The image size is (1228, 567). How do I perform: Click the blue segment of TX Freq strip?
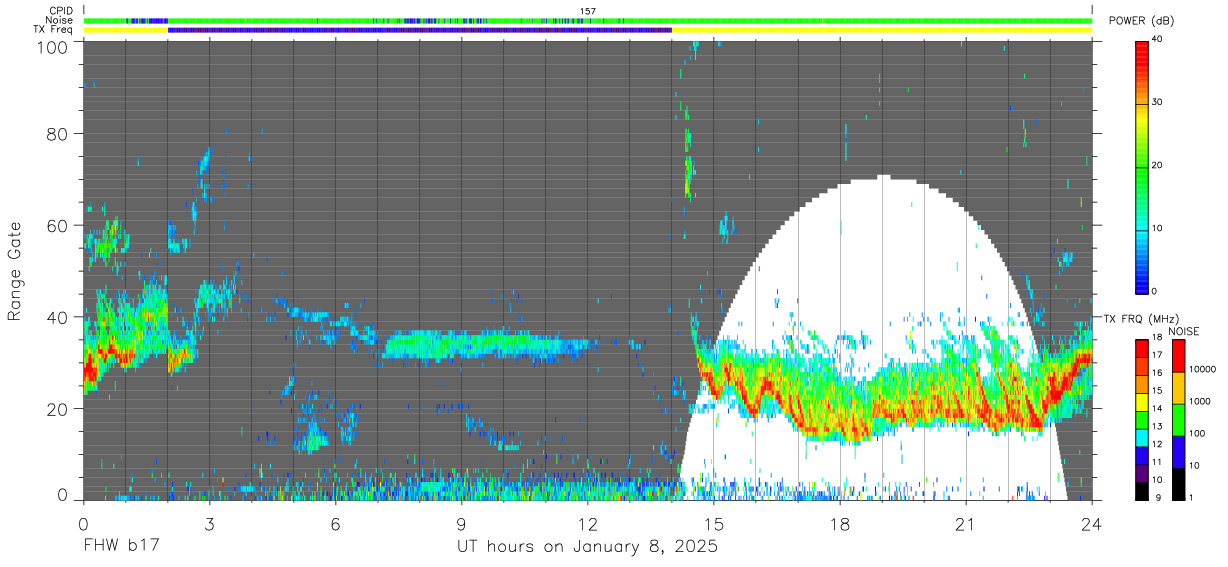coord(420,30)
